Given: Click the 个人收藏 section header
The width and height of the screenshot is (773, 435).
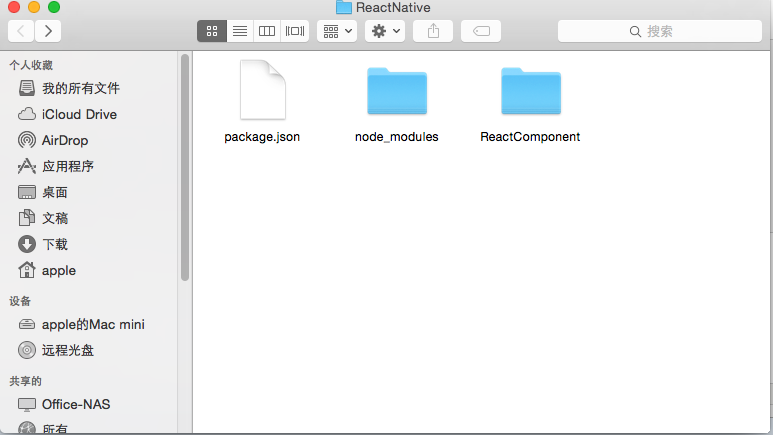Looking at the screenshot, I should (31, 65).
